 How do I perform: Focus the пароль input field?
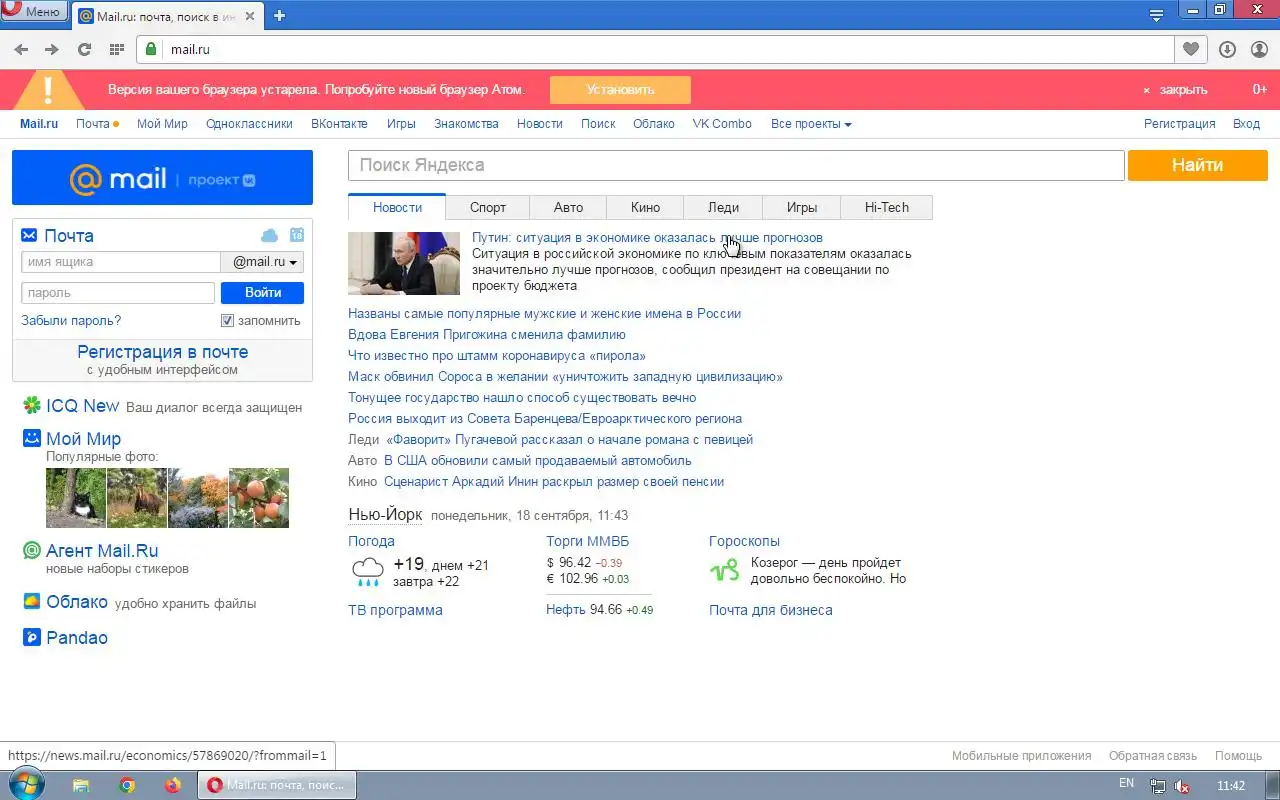(x=118, y=293)
